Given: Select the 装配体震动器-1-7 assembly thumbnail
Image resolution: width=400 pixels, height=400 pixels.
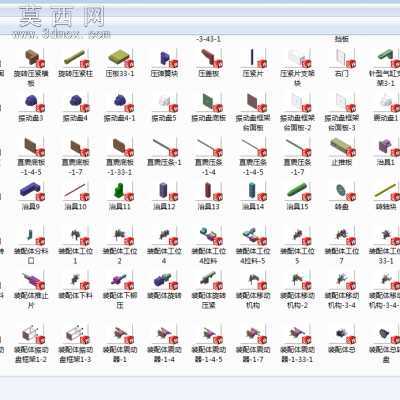Looking at the screenshot, I should (253, 334).
